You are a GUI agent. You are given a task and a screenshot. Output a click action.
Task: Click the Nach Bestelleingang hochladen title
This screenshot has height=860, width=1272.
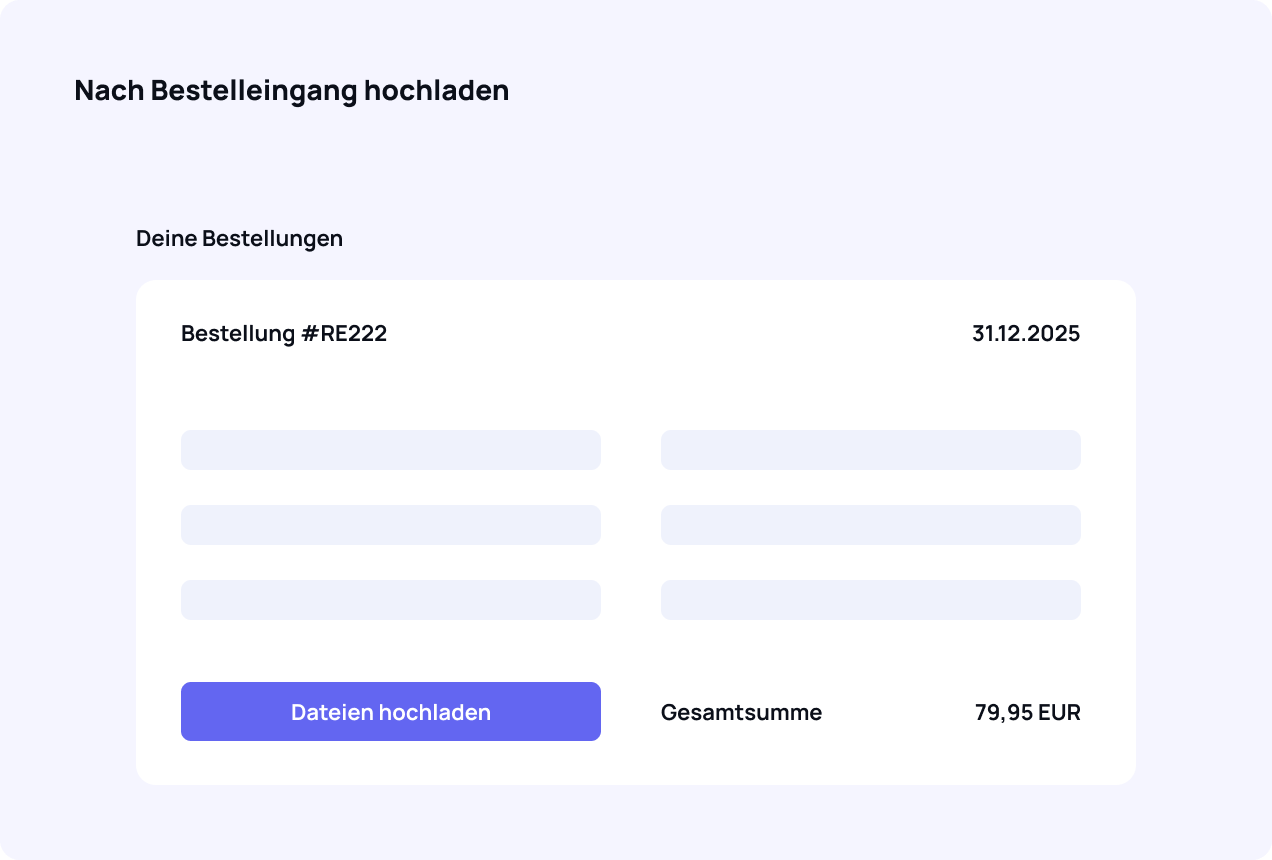292,91
